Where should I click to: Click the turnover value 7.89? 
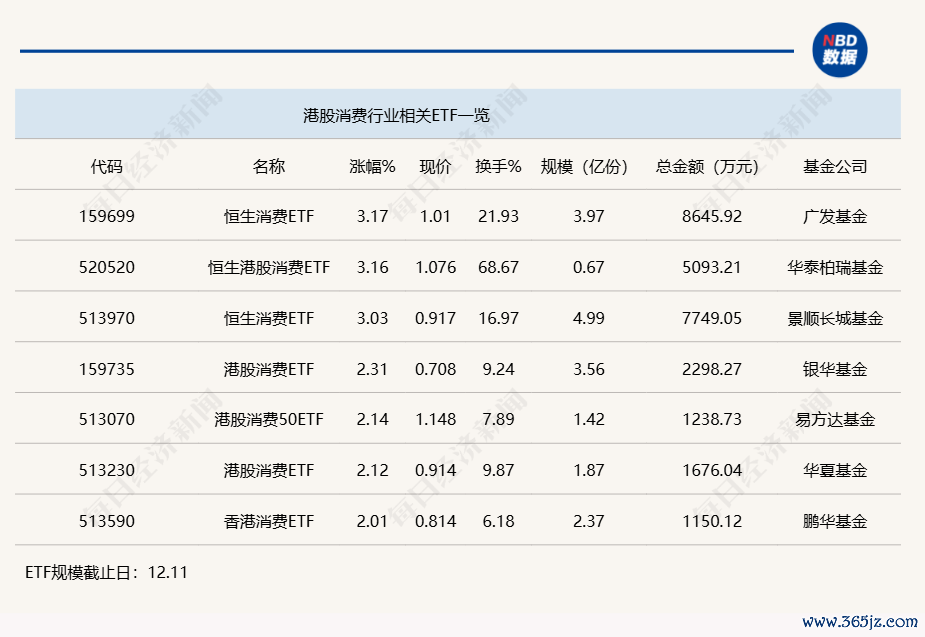[x=498, y=419]
